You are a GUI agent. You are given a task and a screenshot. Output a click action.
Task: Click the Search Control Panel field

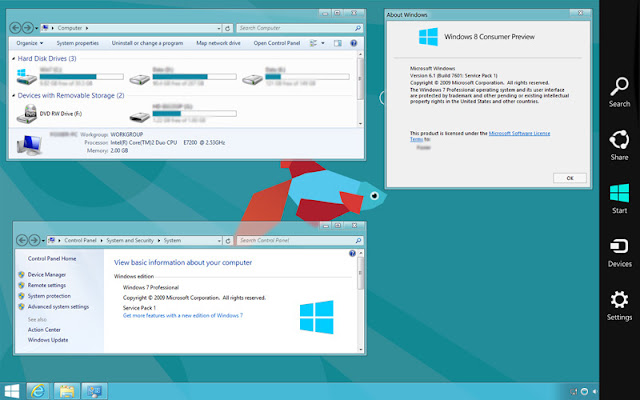click(300, 240)
